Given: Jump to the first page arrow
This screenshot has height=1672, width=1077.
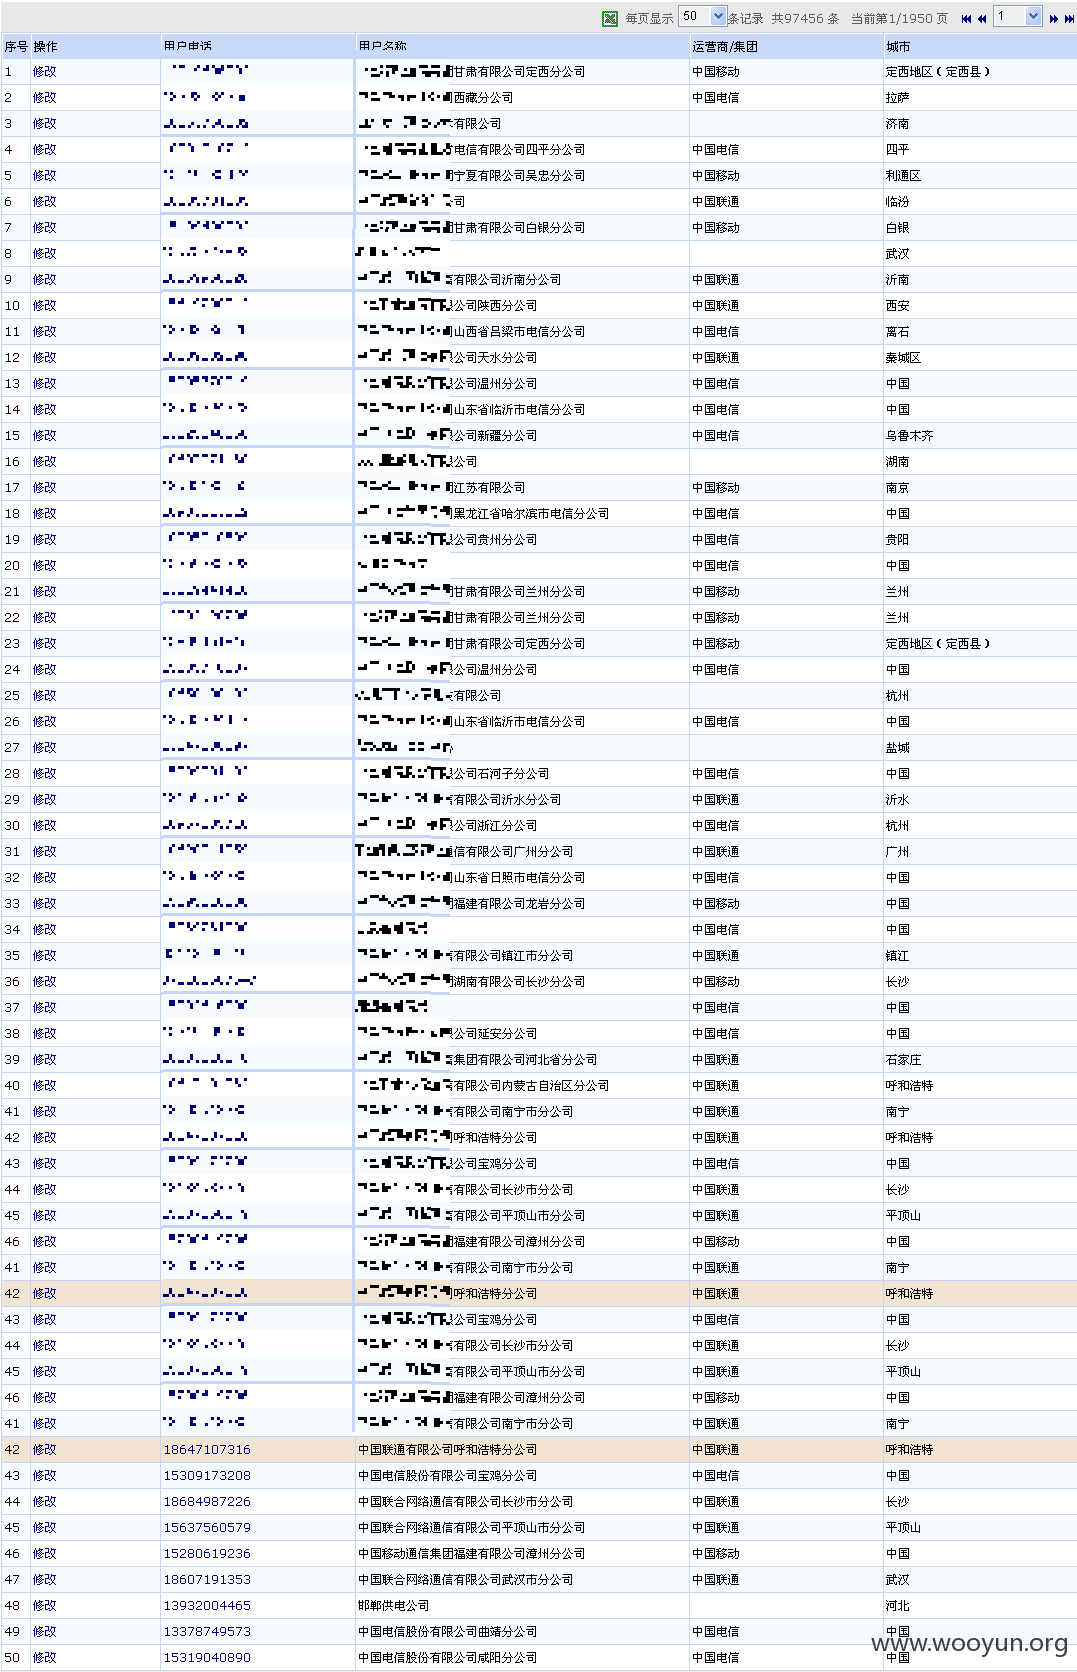Looking at the screenshot, I should tap(966, 18).
